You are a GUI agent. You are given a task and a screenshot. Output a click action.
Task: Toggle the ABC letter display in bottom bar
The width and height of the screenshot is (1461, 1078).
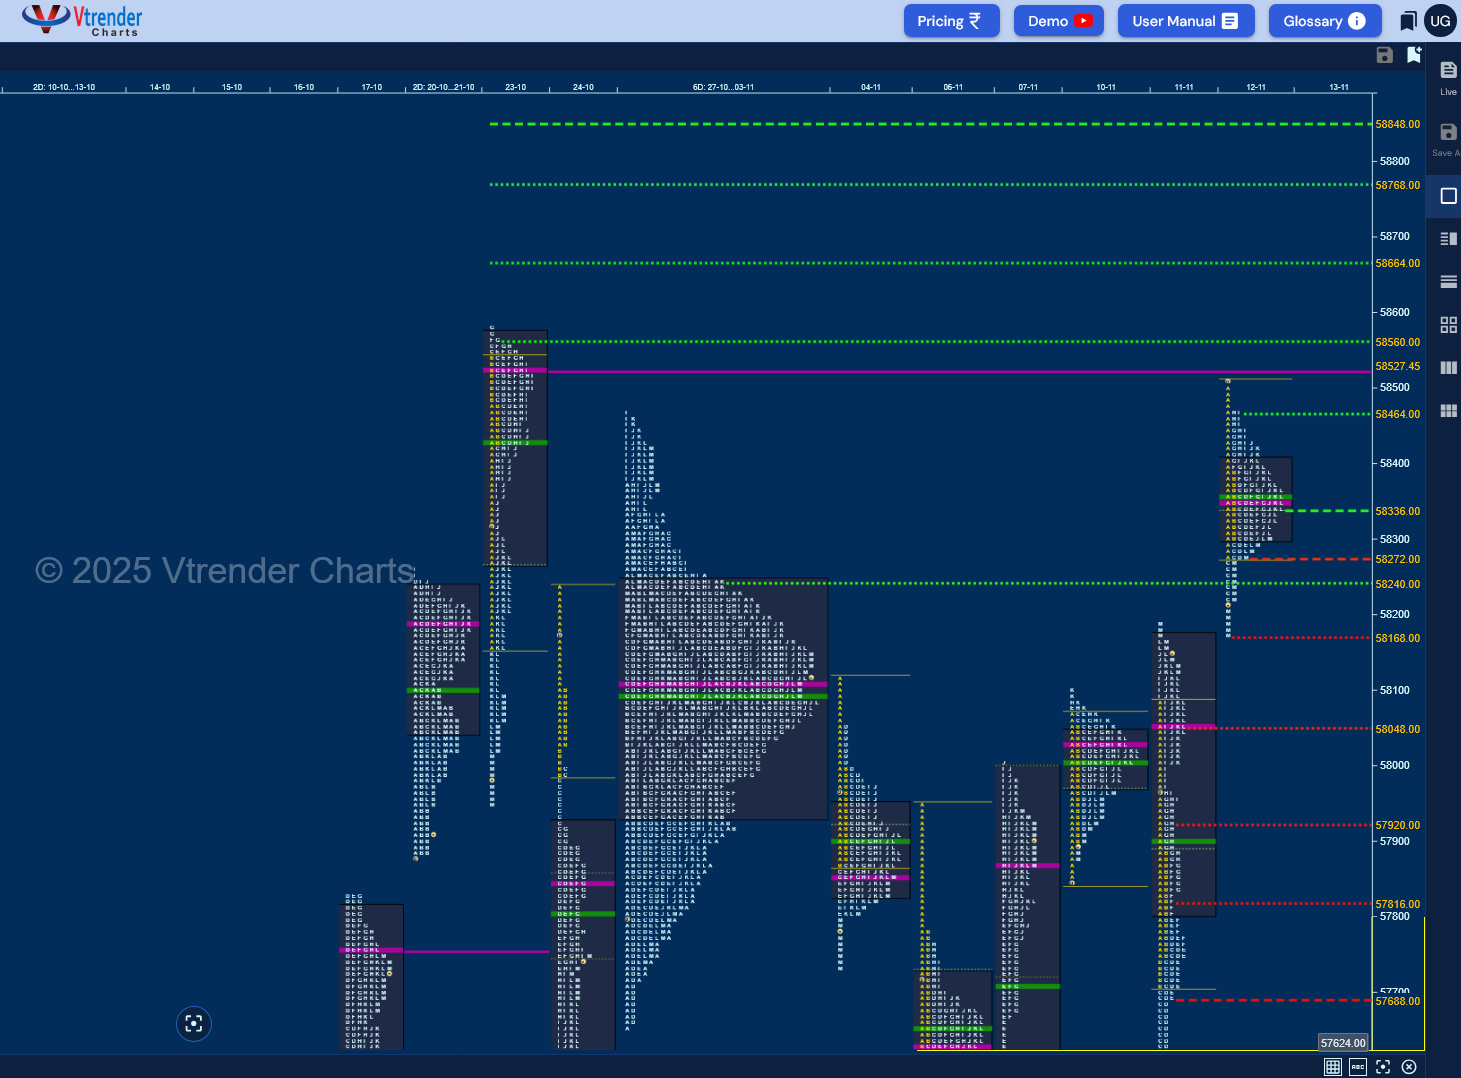[x=1357, y=1066]
